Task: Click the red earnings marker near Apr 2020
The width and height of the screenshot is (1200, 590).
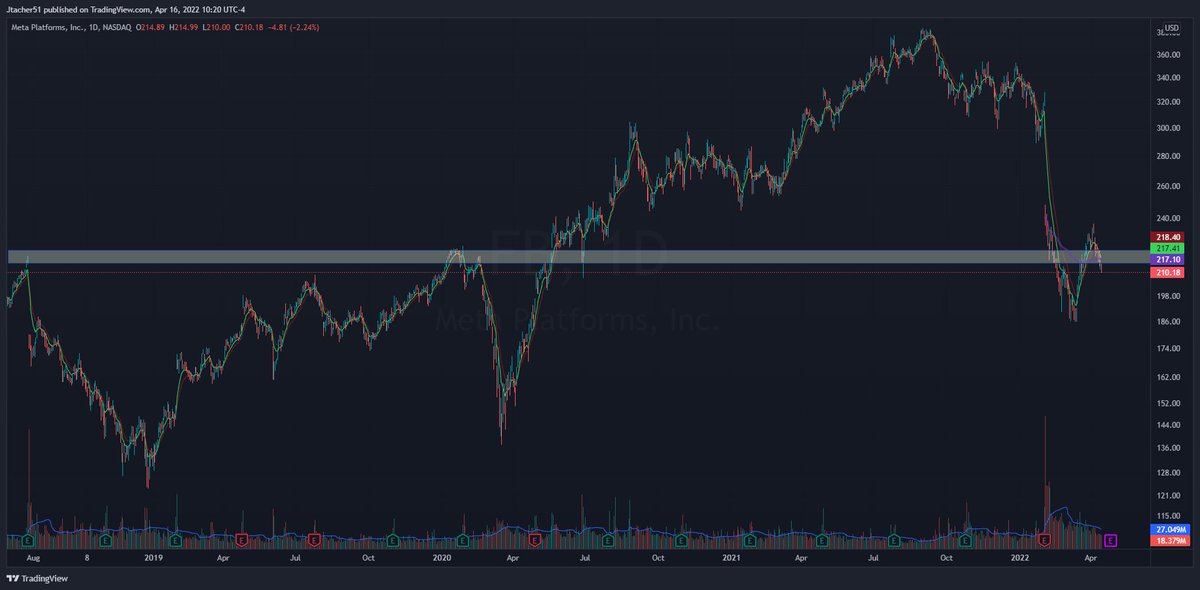Action: pos(535,540)
